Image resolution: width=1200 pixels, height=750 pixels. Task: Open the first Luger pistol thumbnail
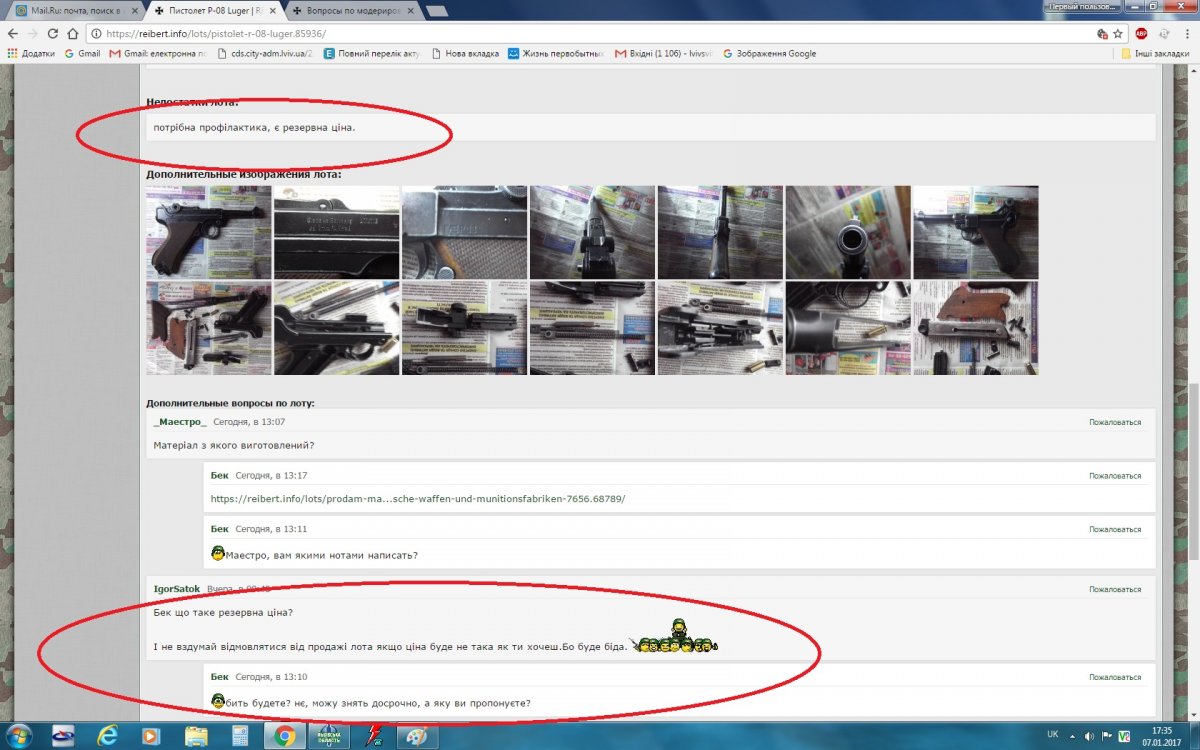[208, 232]
